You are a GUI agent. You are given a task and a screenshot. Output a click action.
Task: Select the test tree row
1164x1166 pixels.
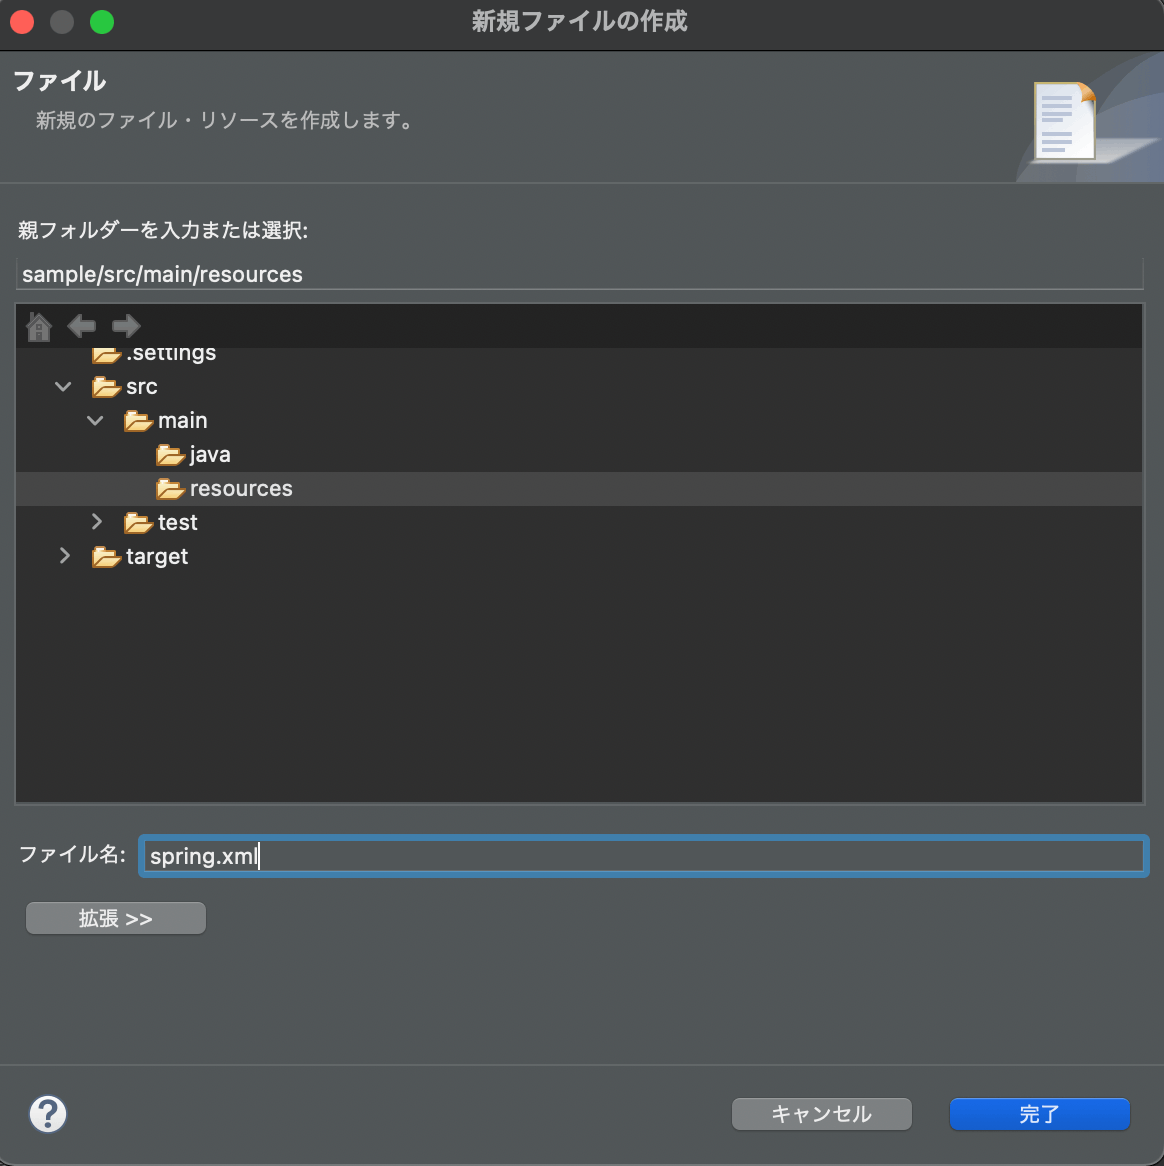tap(579, 523)
